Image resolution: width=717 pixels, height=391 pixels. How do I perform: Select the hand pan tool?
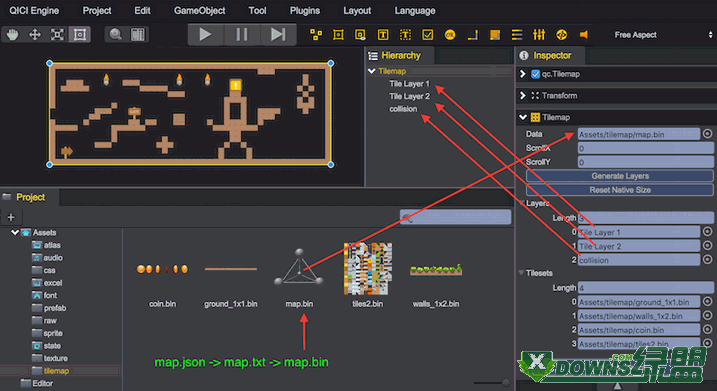[x=13, y=35]
